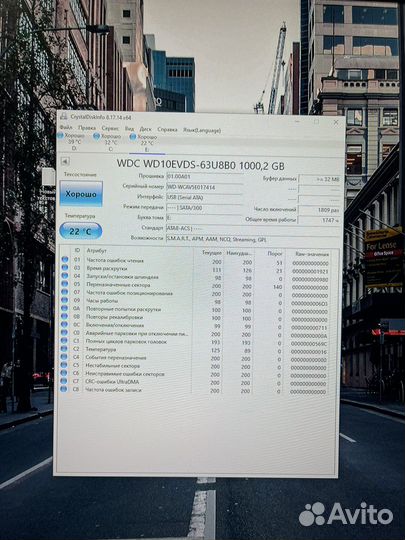Click status icon for attribute C1 load cycles

point(64,341)
